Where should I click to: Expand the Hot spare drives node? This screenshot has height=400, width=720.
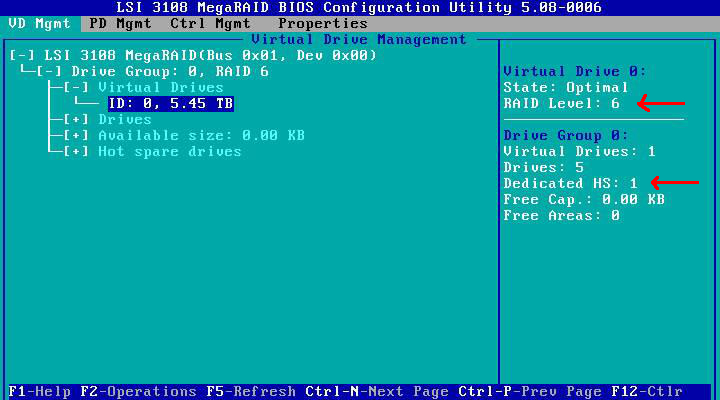[x=76, y=152]
